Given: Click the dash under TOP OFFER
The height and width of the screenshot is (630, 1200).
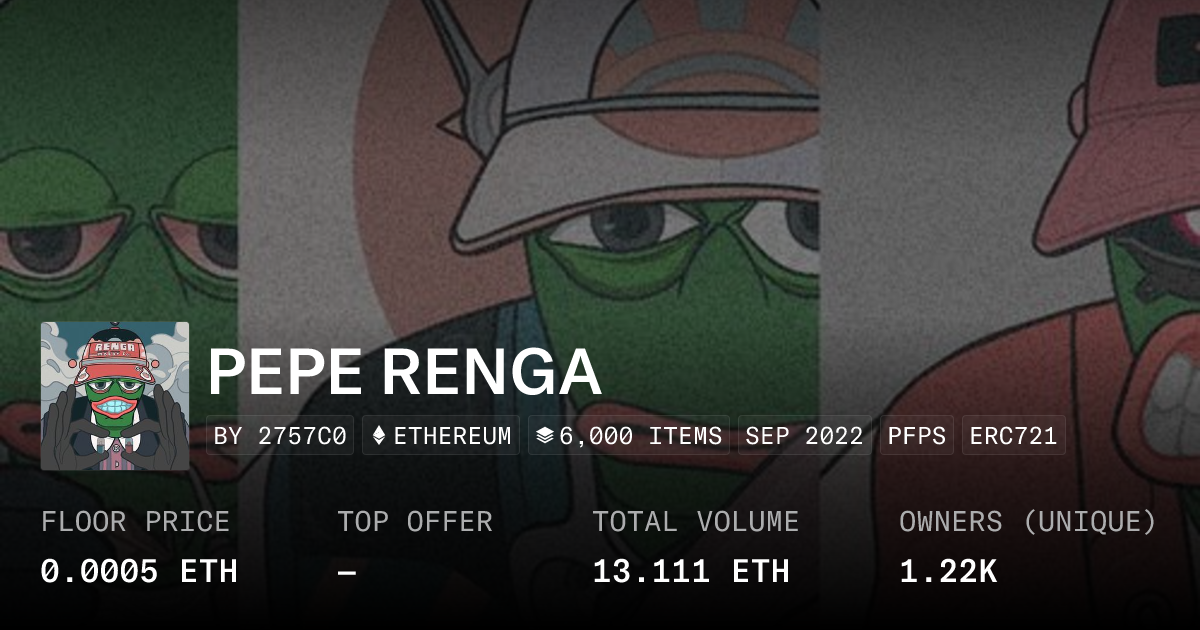Looking at the screenshot, I should 347,572.
